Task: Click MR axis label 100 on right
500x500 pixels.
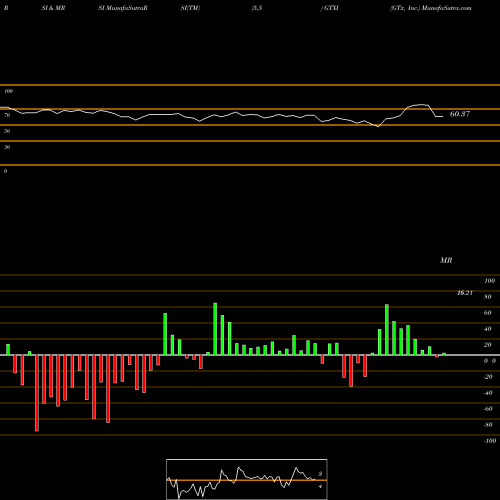Action: (489, 281)
